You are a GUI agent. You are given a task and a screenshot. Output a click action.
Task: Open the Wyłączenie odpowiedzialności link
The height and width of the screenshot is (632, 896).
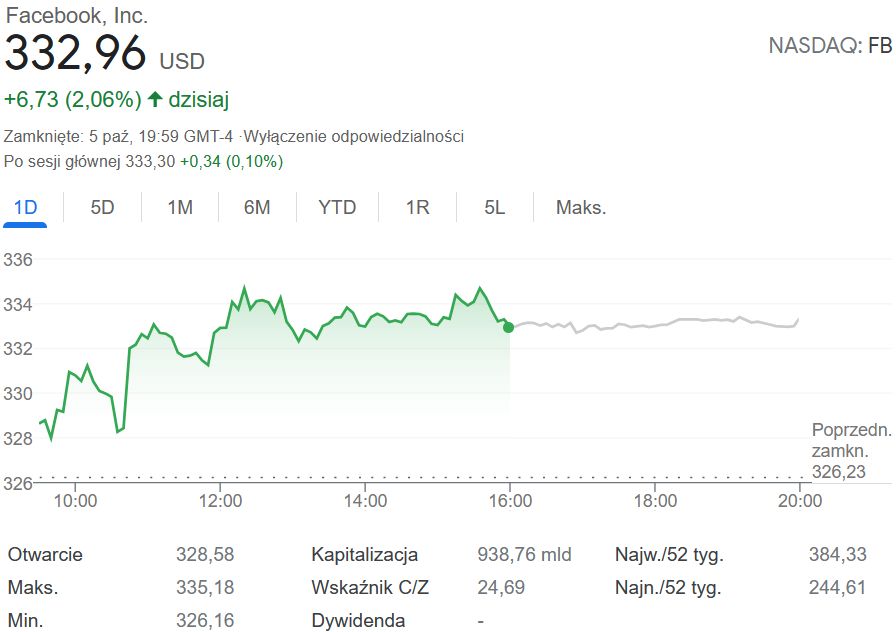click(x=355, y=136)
